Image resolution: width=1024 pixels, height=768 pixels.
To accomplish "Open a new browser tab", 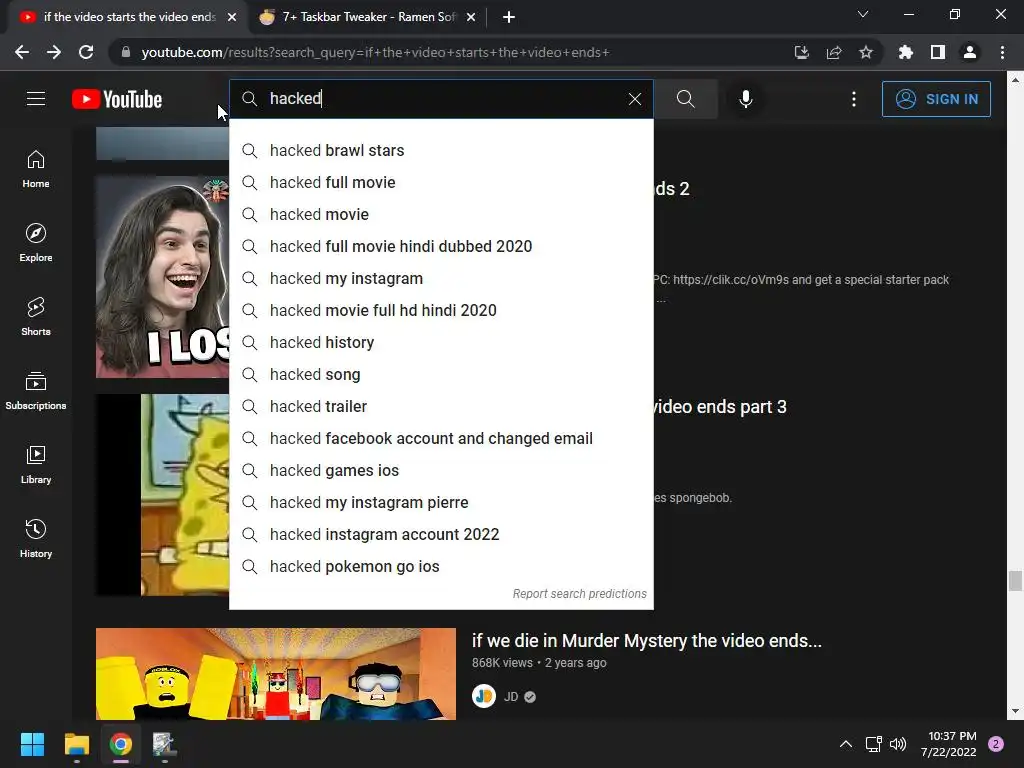I will 509,17.
